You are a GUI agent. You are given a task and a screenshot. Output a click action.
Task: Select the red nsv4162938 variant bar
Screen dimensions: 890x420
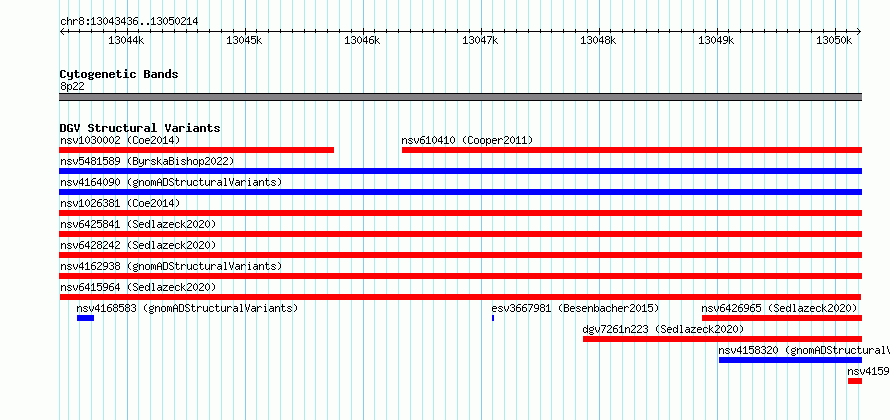point(460,276)
